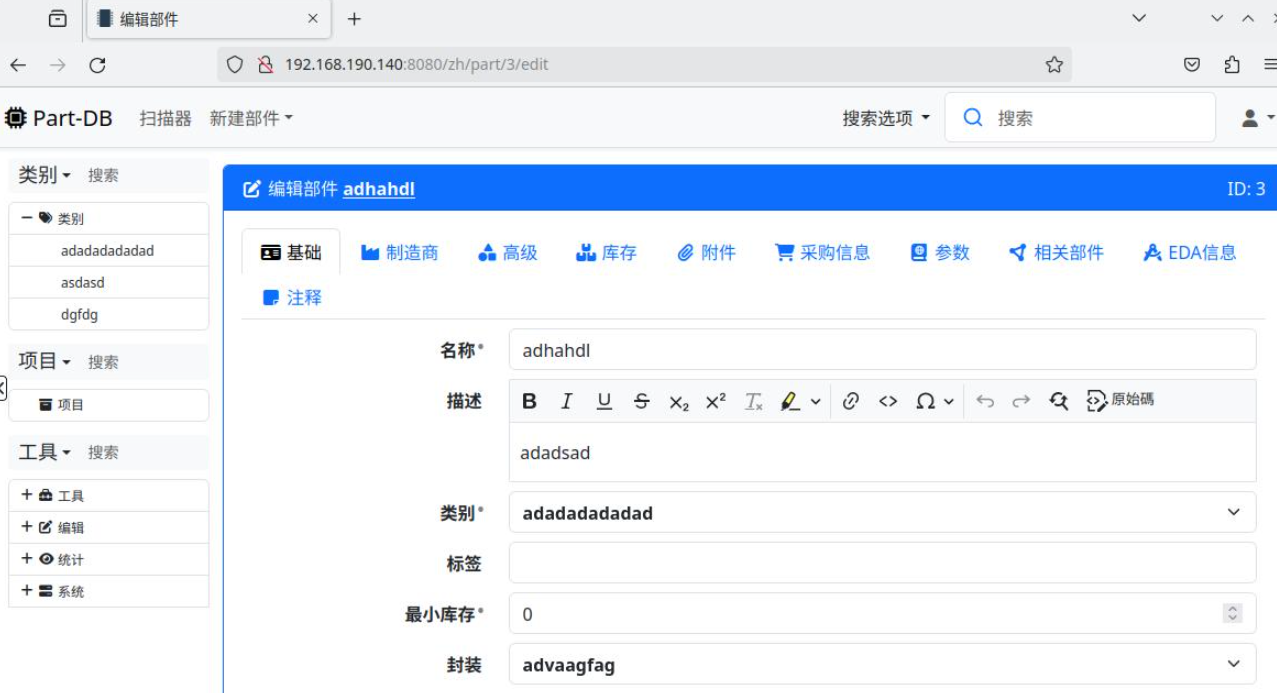Click the navbar 搜索 search field
This screenshot has height=693, width=1277.
pyautogui.click(x=1080, y=118)
